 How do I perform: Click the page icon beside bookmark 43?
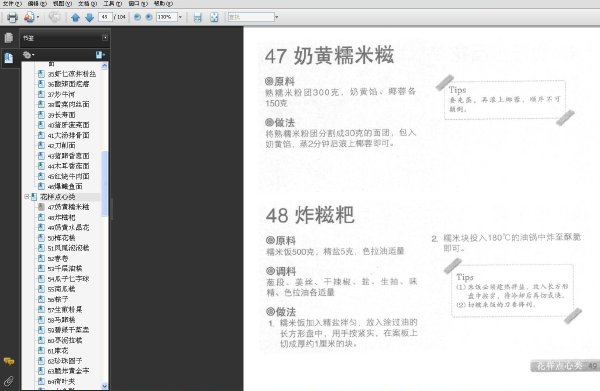coord(41,156)
